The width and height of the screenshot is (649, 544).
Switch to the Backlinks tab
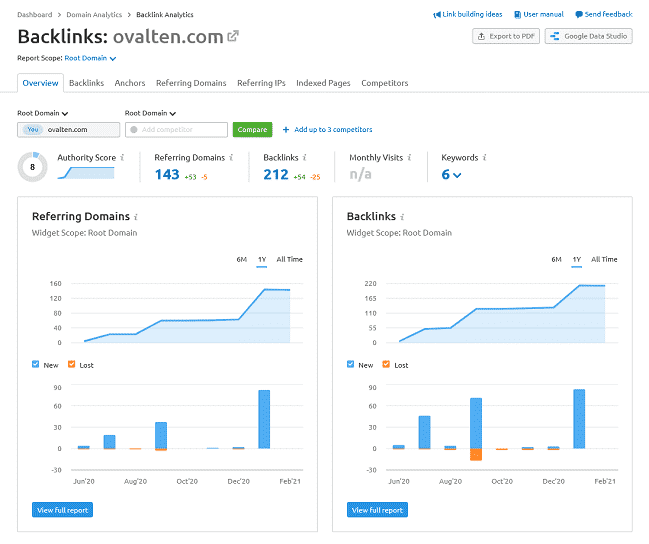87,83
